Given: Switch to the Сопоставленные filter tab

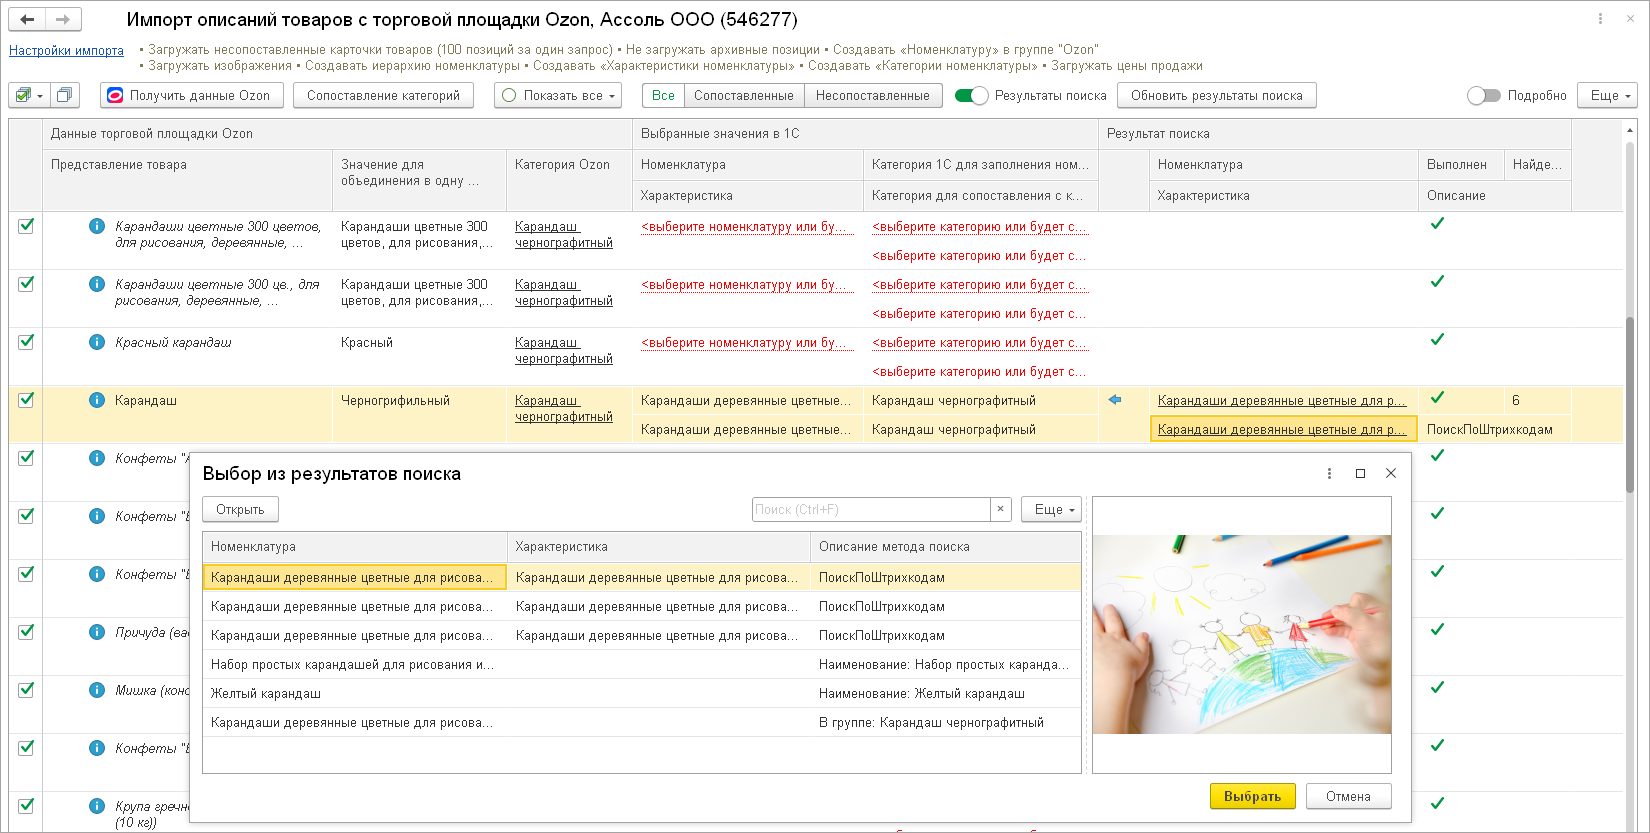Looking at the screenshot, I should click(743, 95).
